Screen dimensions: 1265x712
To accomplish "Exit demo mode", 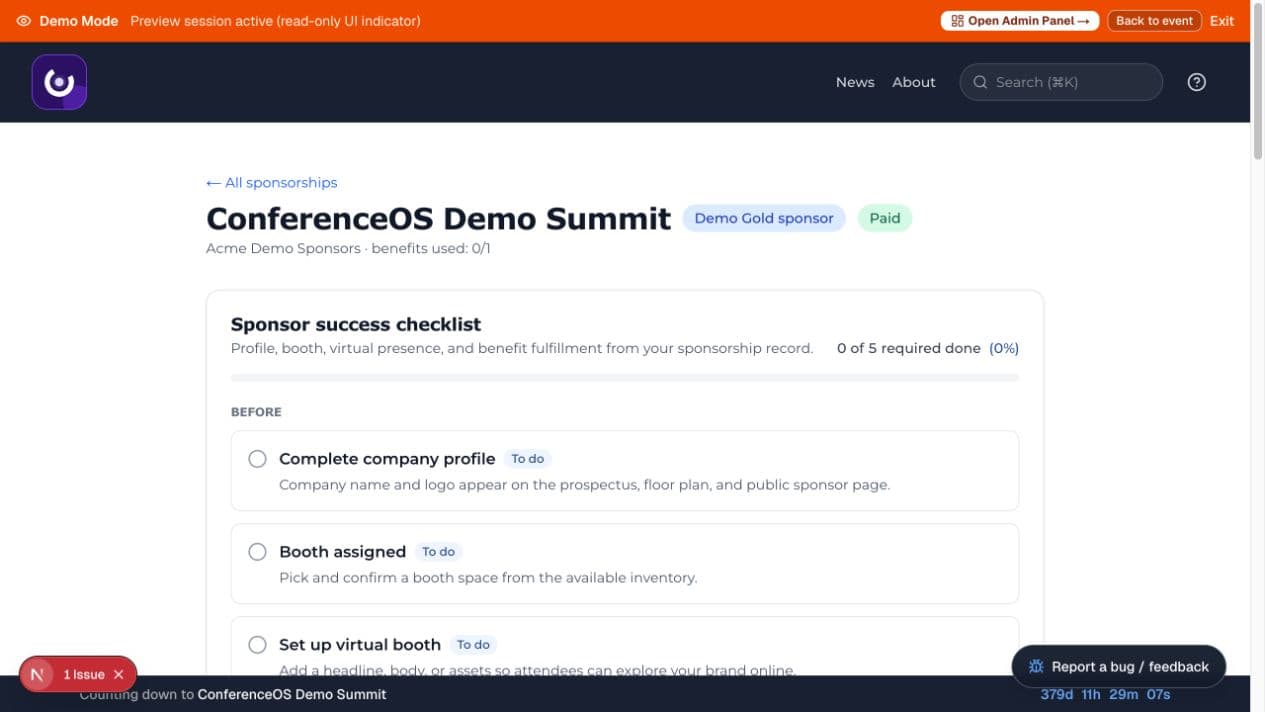I will (x=1222, y=21).
